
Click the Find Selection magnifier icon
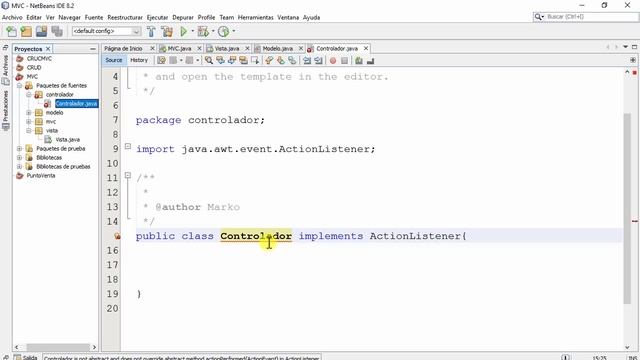pyautogui.click(x=209, y=60)
